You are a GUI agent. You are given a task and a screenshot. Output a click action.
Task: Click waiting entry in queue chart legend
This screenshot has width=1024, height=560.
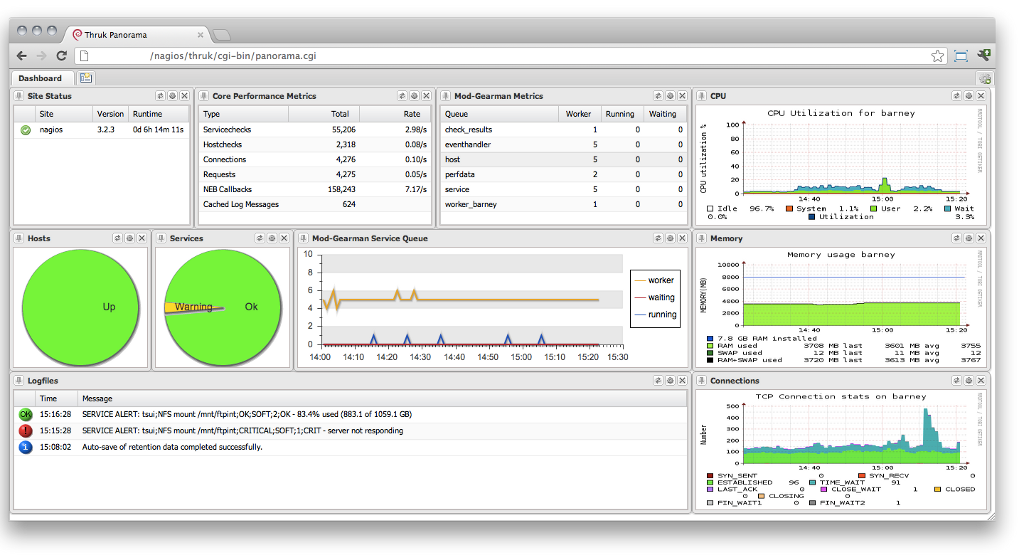654,297
